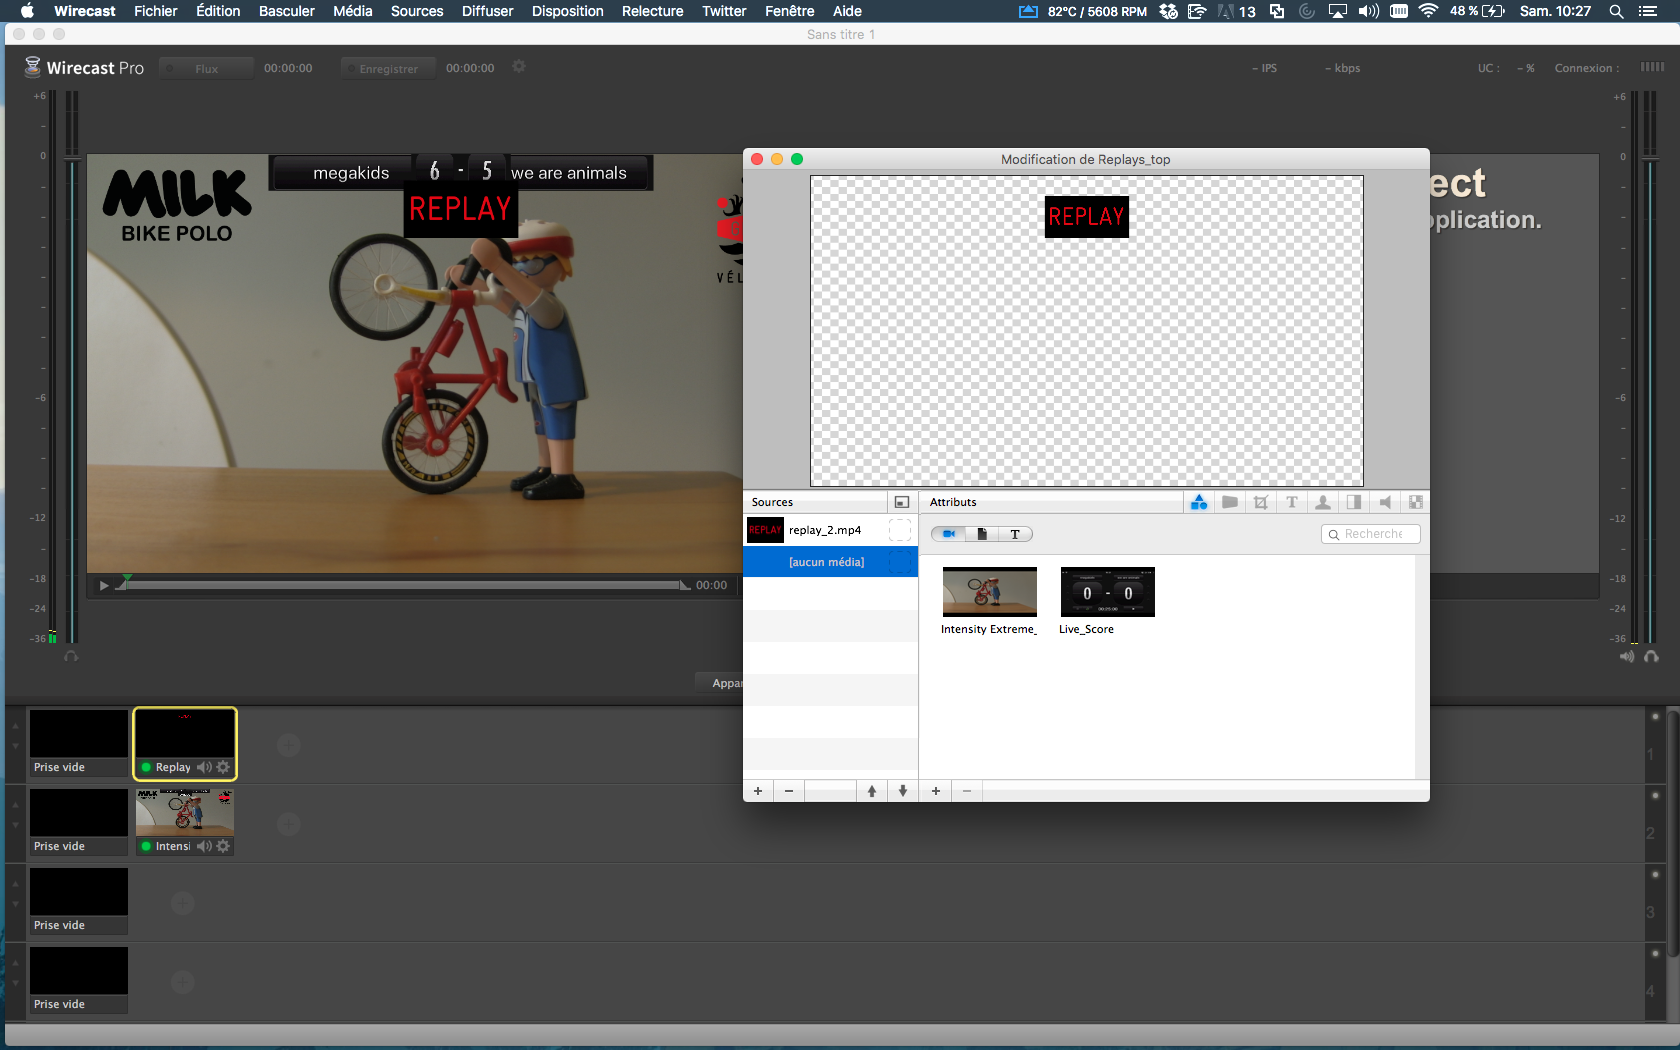Mute audio on the Intensi shot
The height and width of the screenshot is (1050, 1680).
[204, 846]
